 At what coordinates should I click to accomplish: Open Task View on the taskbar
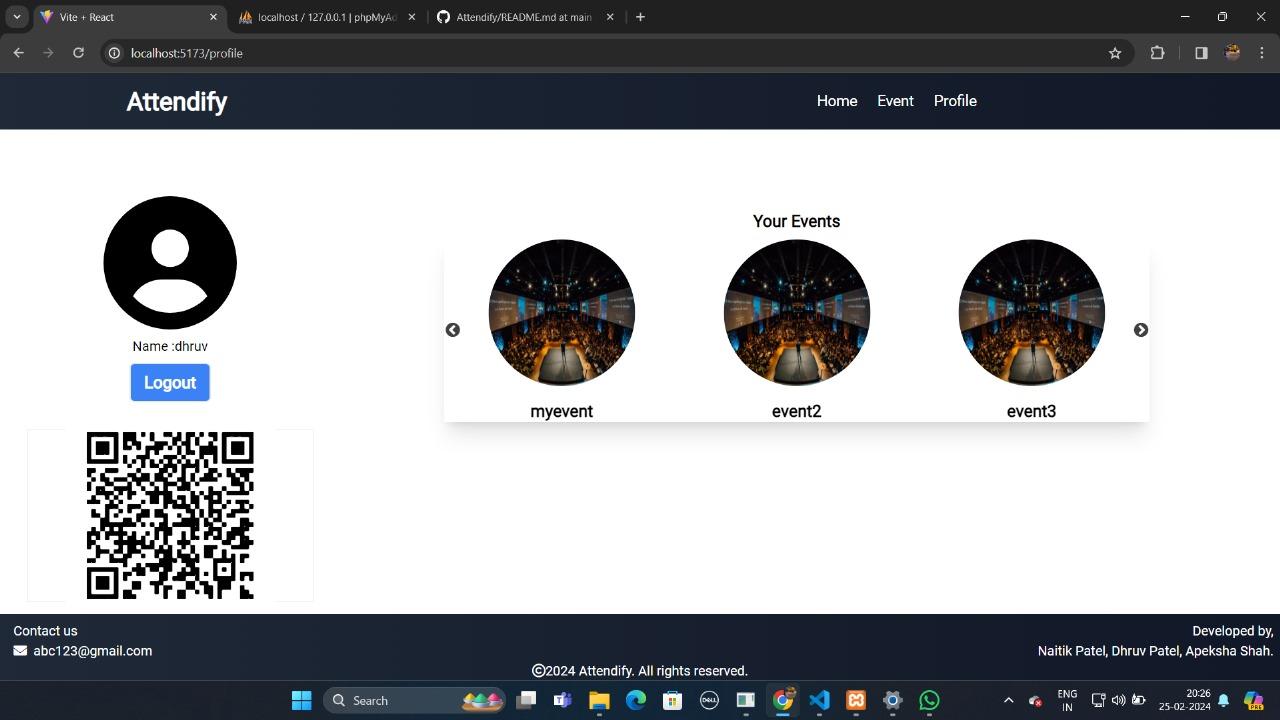(x=526, y=700)
